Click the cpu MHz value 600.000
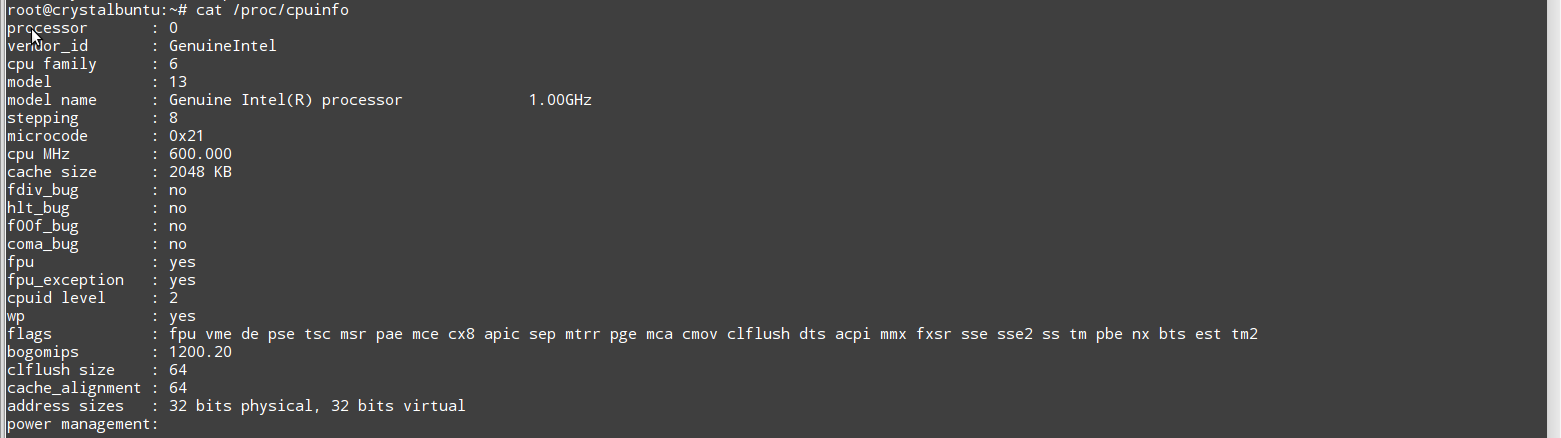 (x=200, y=153)
